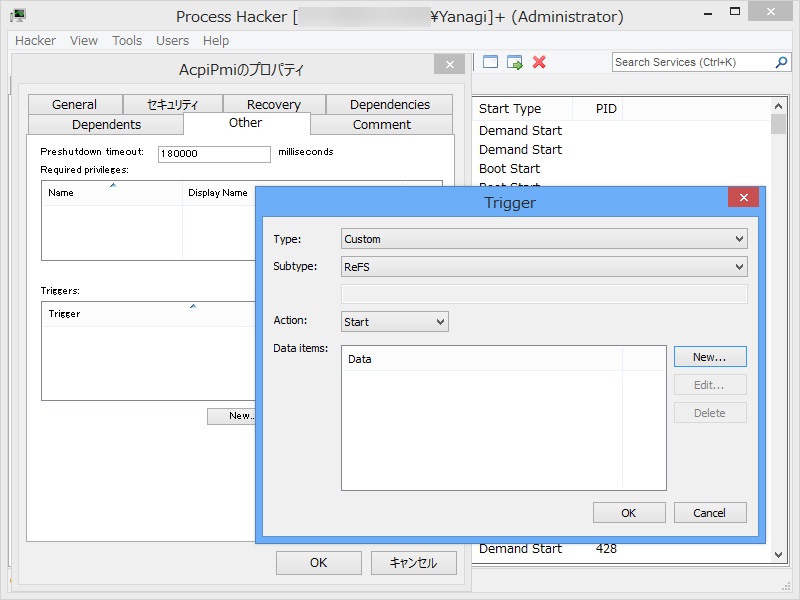Open the Action dropdown showing Start
This screenshot has height=600, width=800.
pyautogui.click(x=394, y=322)
